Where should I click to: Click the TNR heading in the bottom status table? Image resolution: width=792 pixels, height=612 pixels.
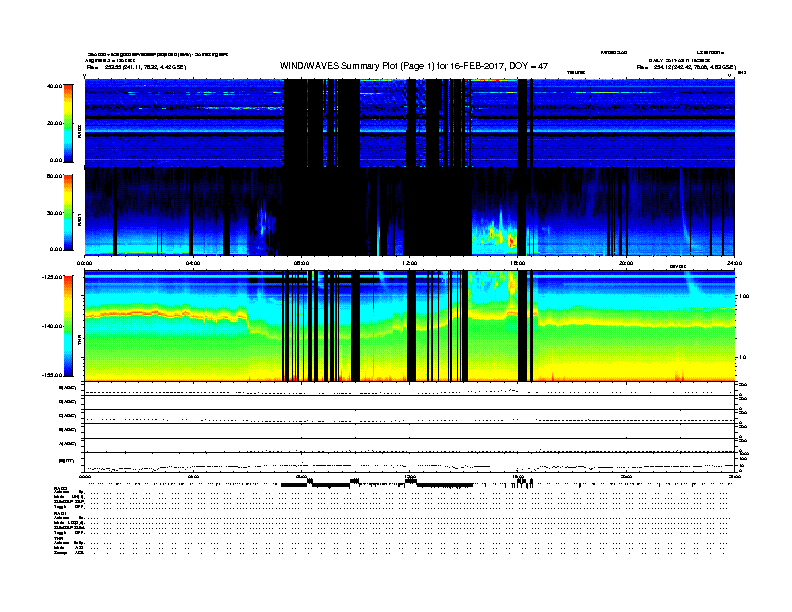pos(58,538)
